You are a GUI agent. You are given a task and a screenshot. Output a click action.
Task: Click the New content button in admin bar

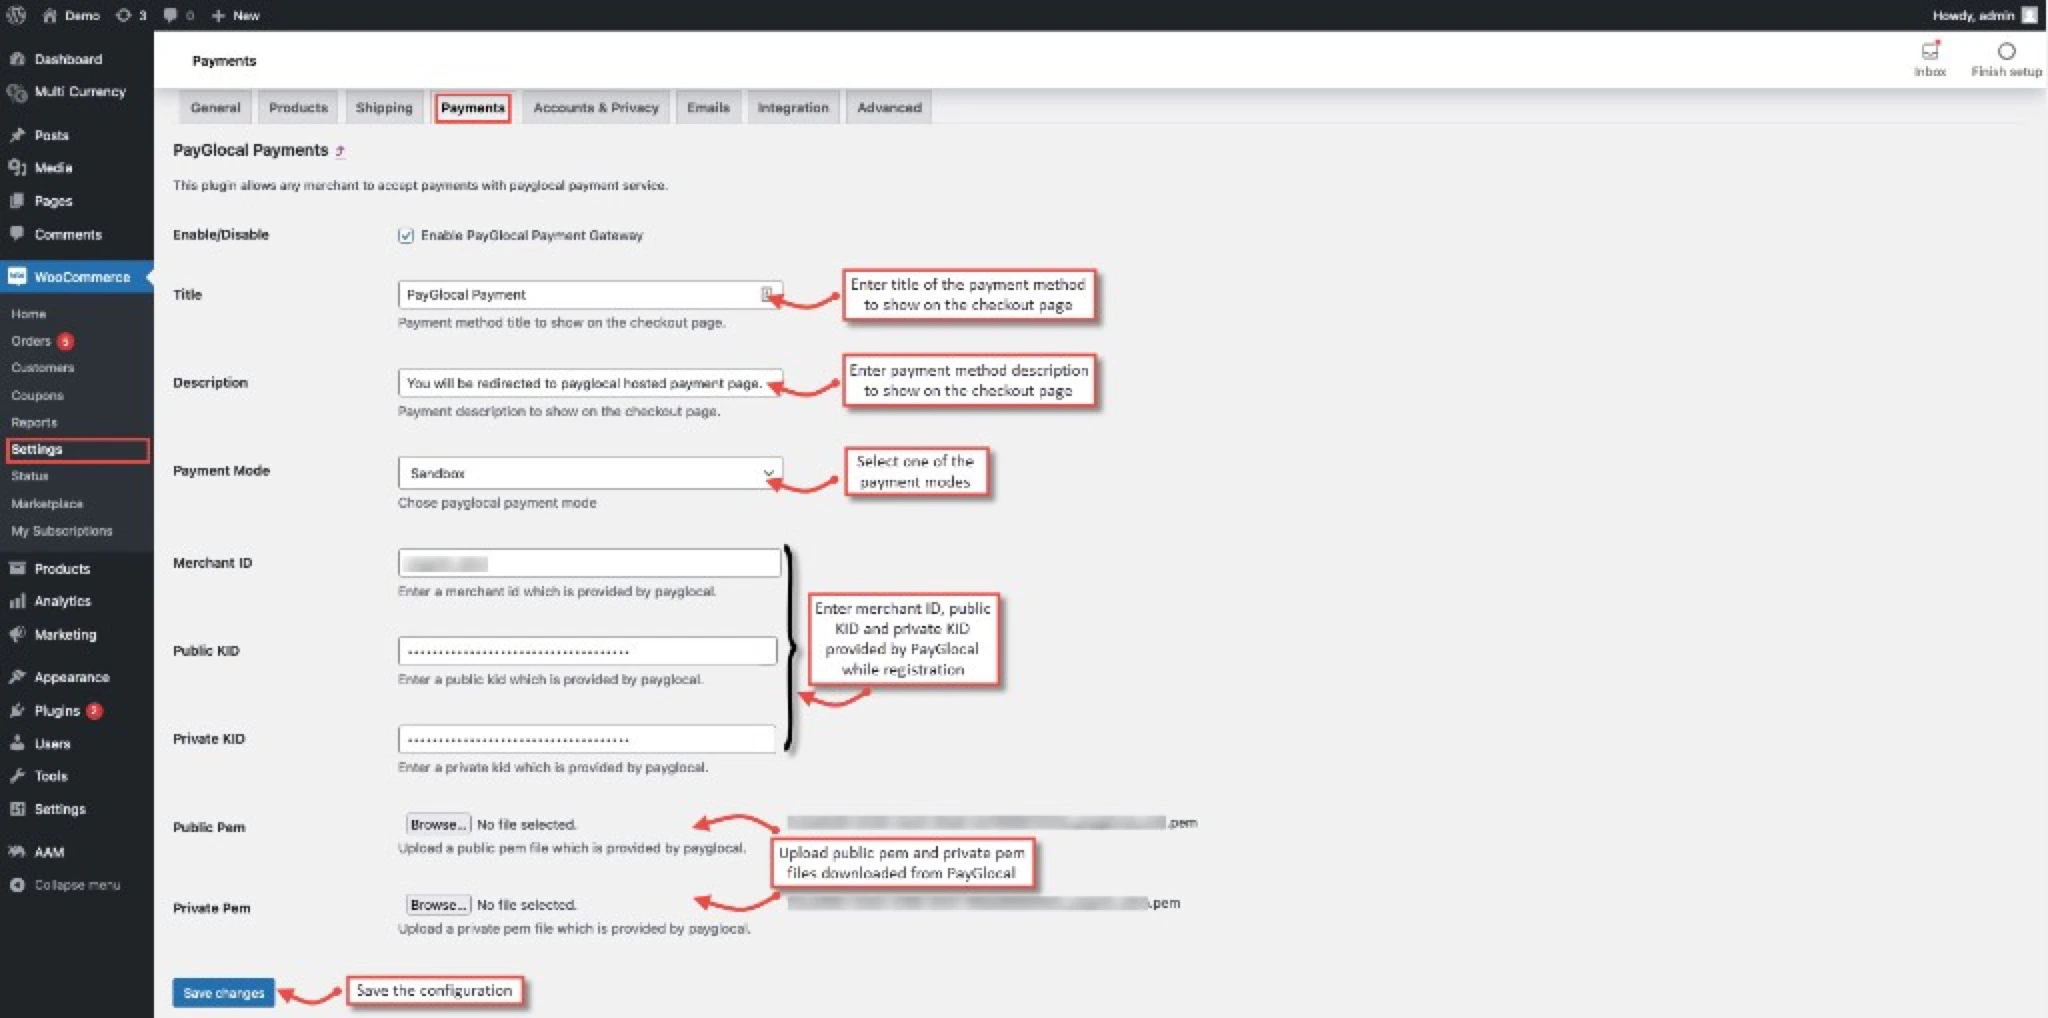click(x=236, y=15)
